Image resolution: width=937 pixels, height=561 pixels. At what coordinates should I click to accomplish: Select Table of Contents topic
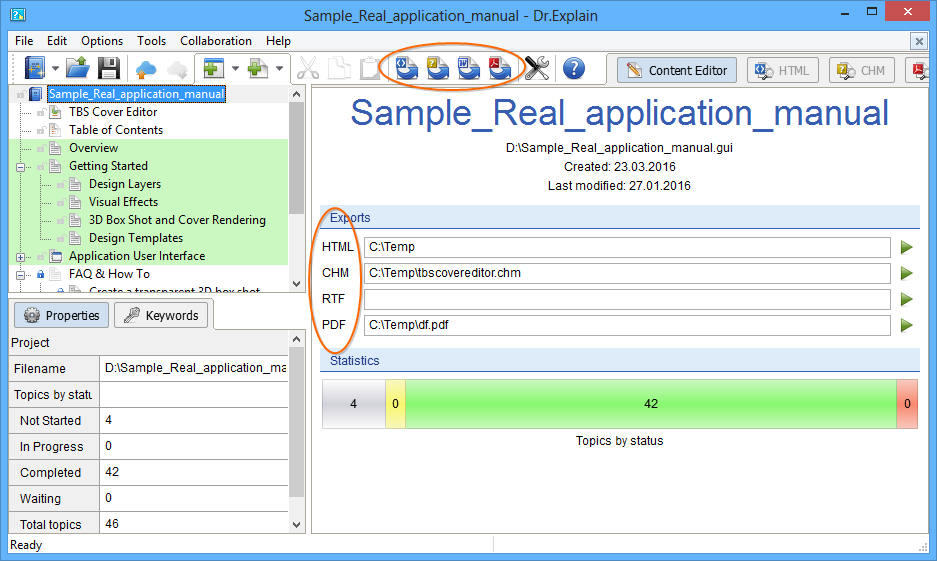tap(116, 130)
